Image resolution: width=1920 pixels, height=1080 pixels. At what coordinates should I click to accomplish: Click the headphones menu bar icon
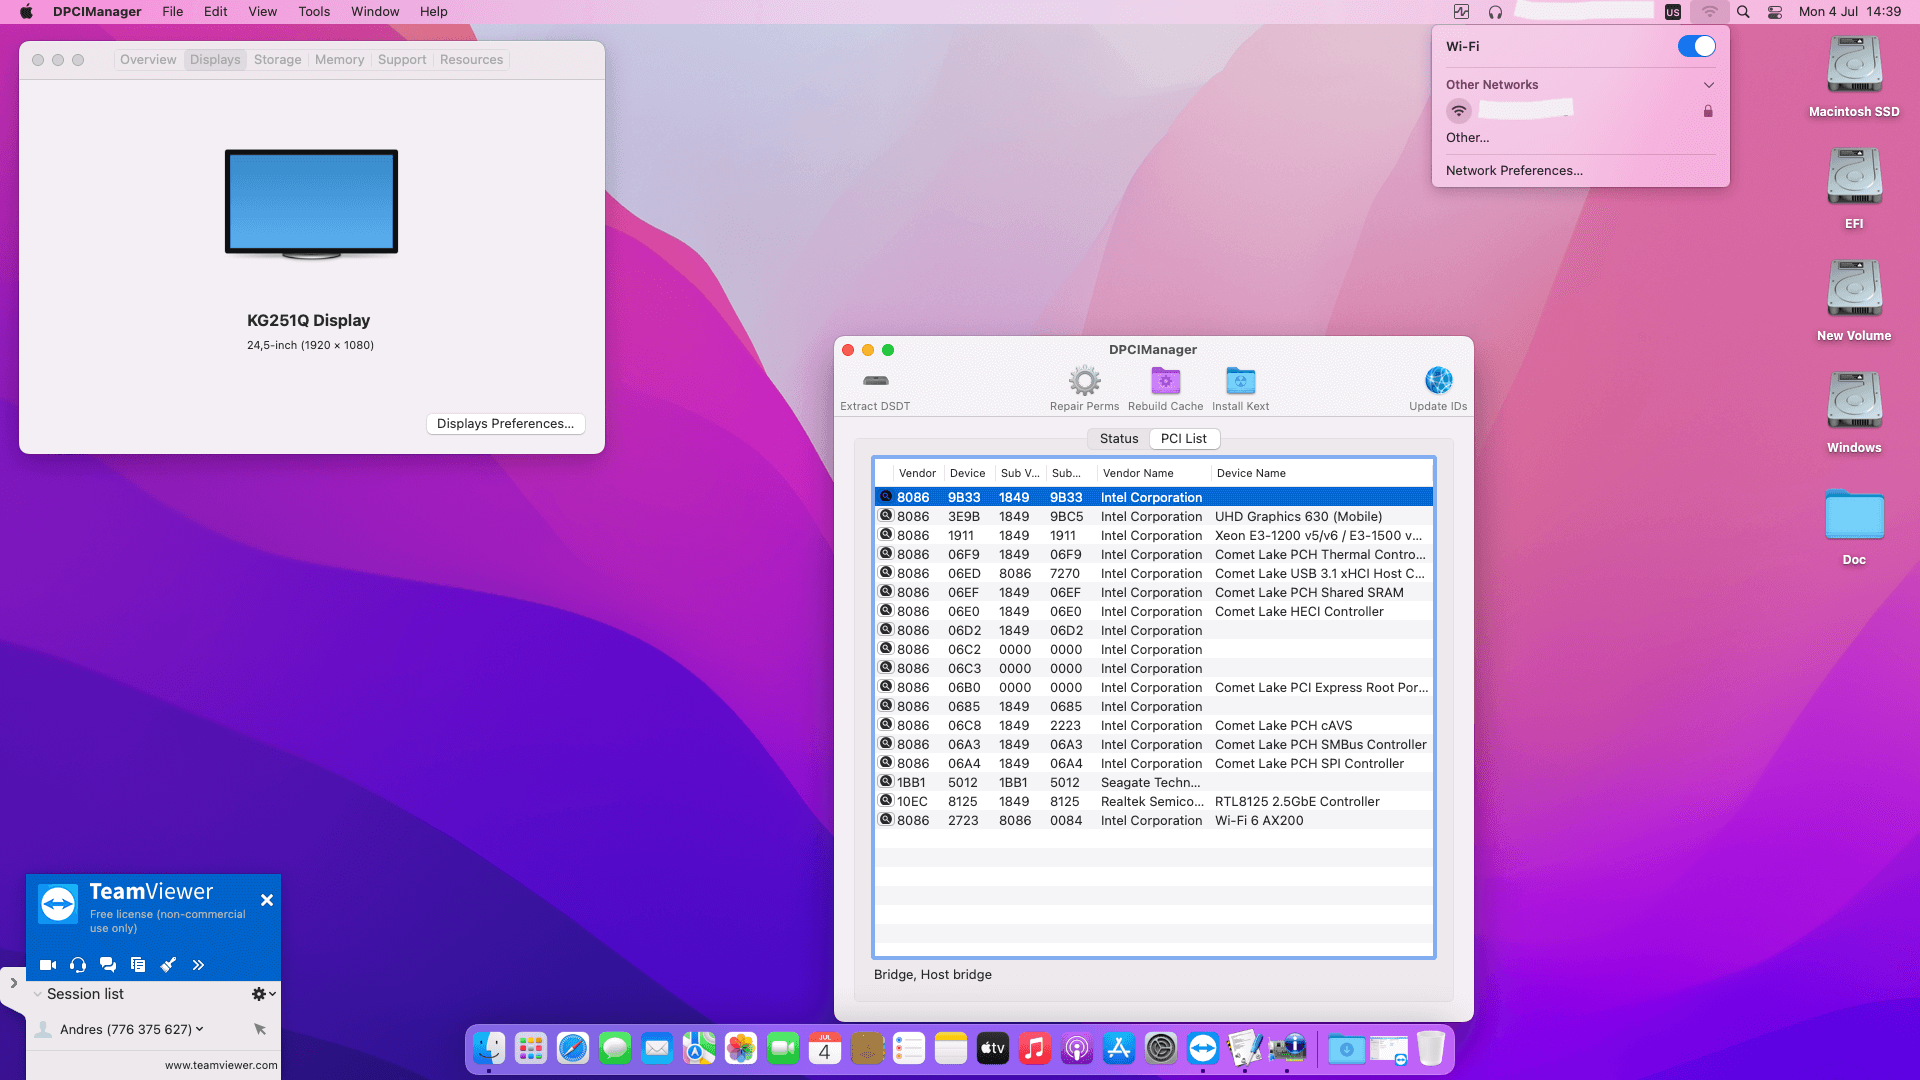click(1495, 12)
